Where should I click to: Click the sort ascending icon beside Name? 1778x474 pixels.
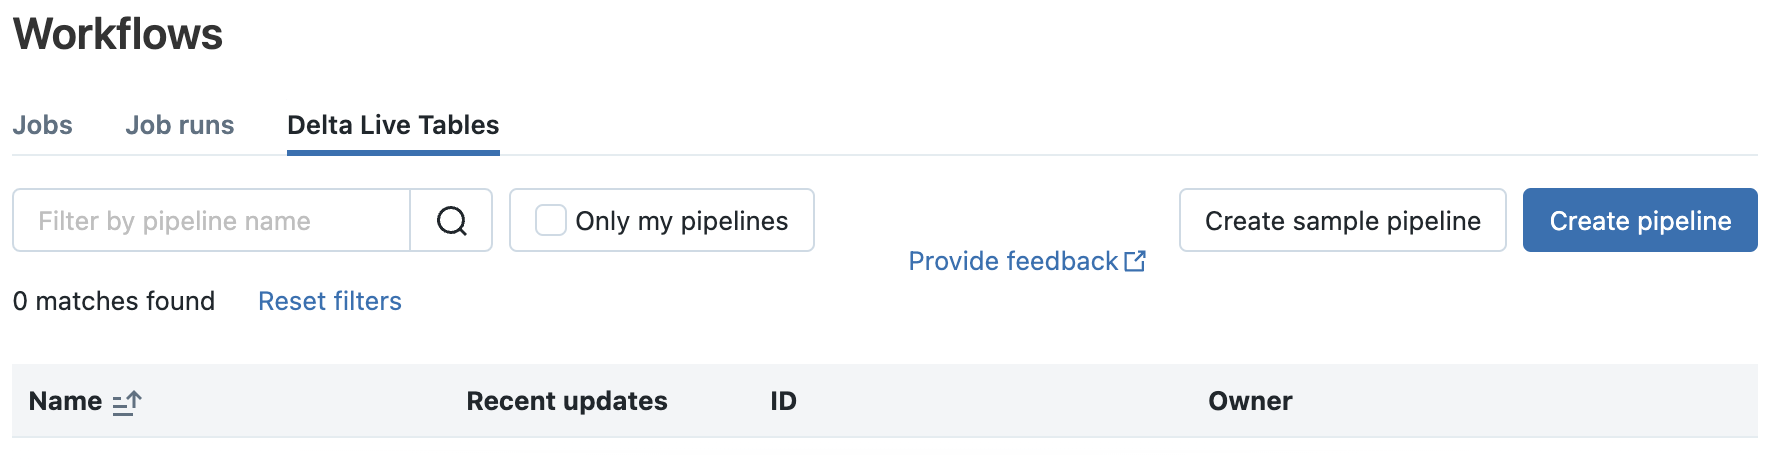(127, 403)
